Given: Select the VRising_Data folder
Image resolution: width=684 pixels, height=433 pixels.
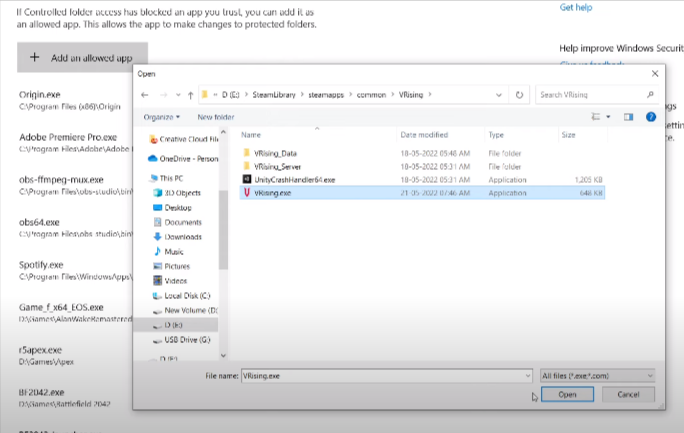Looking at the screenshot, I should [x=275, y=153].
